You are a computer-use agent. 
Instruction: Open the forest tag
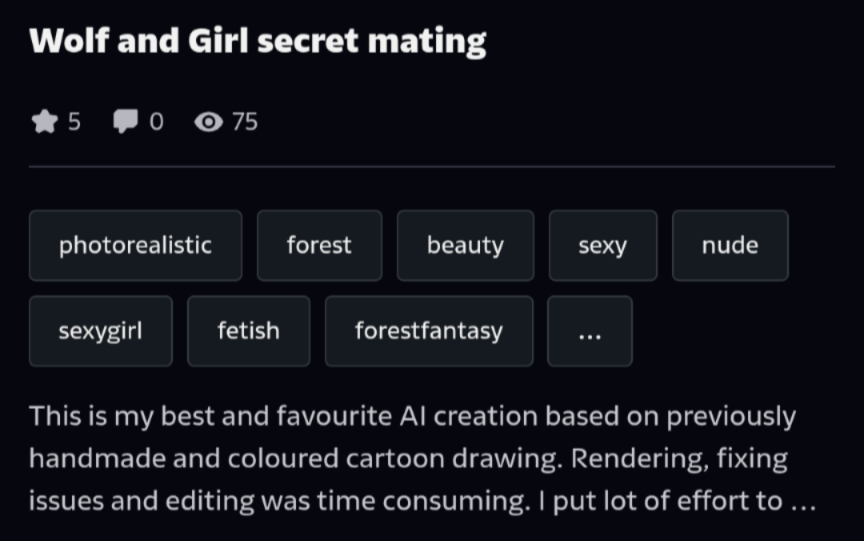tap(319, 245)
